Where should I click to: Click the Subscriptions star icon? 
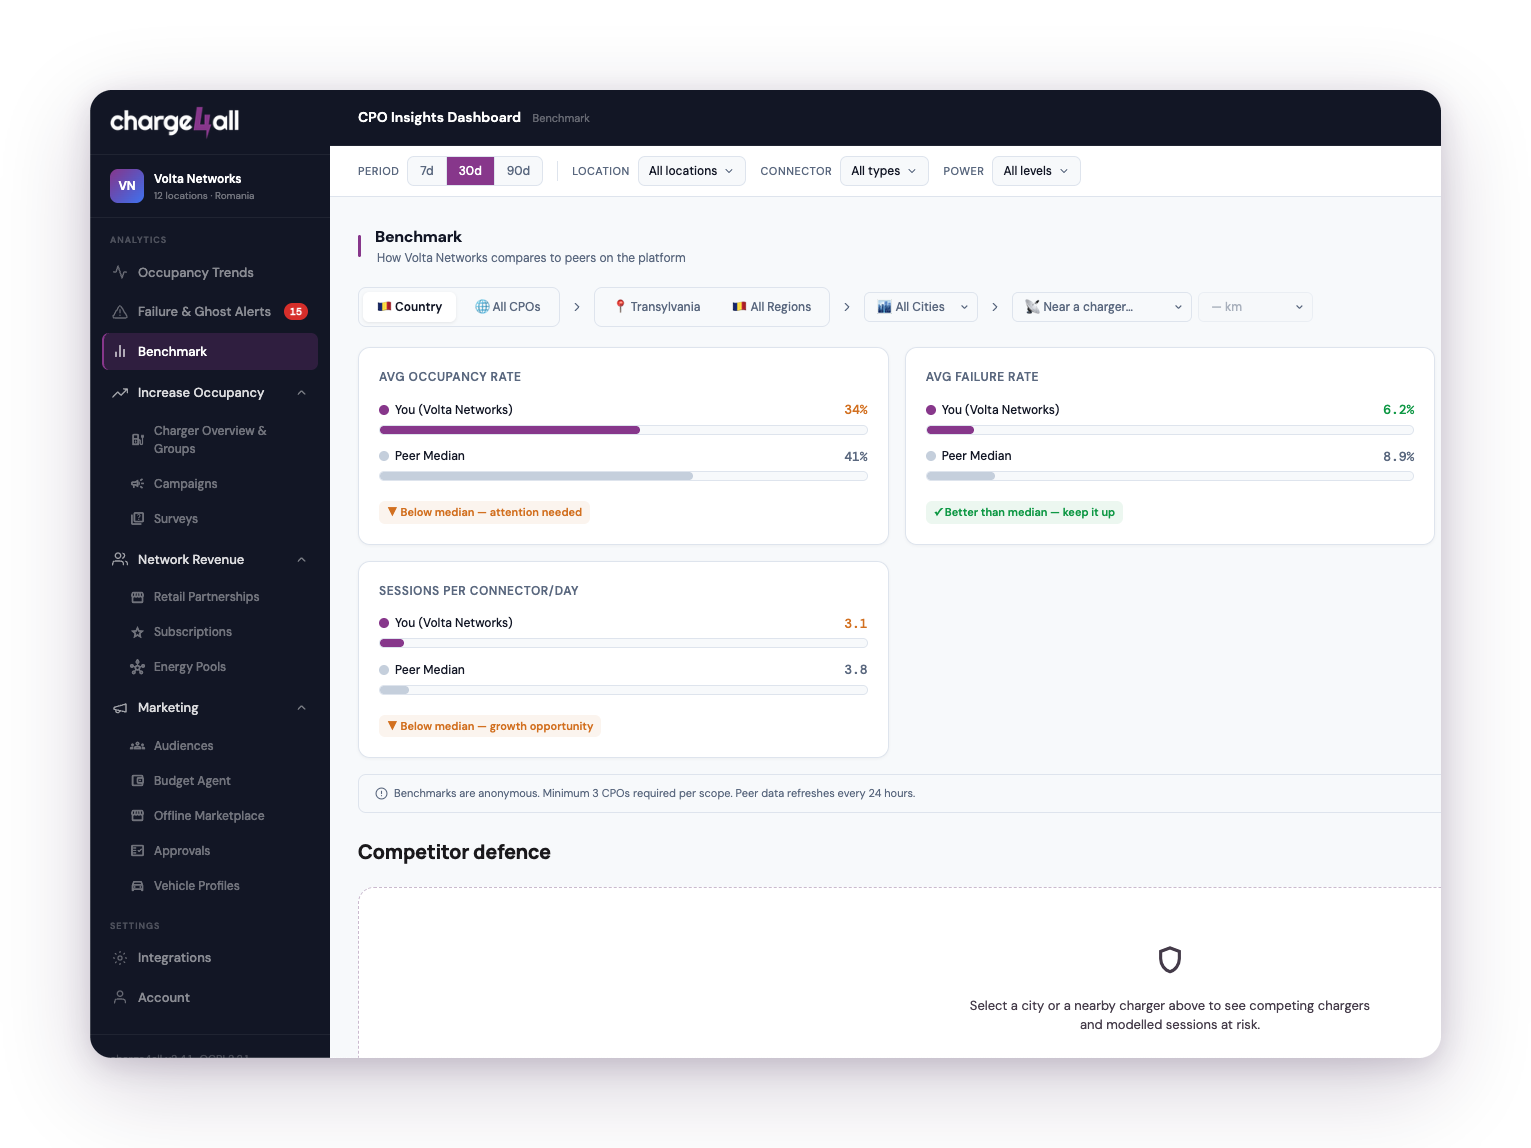click(x=138, y=632)
